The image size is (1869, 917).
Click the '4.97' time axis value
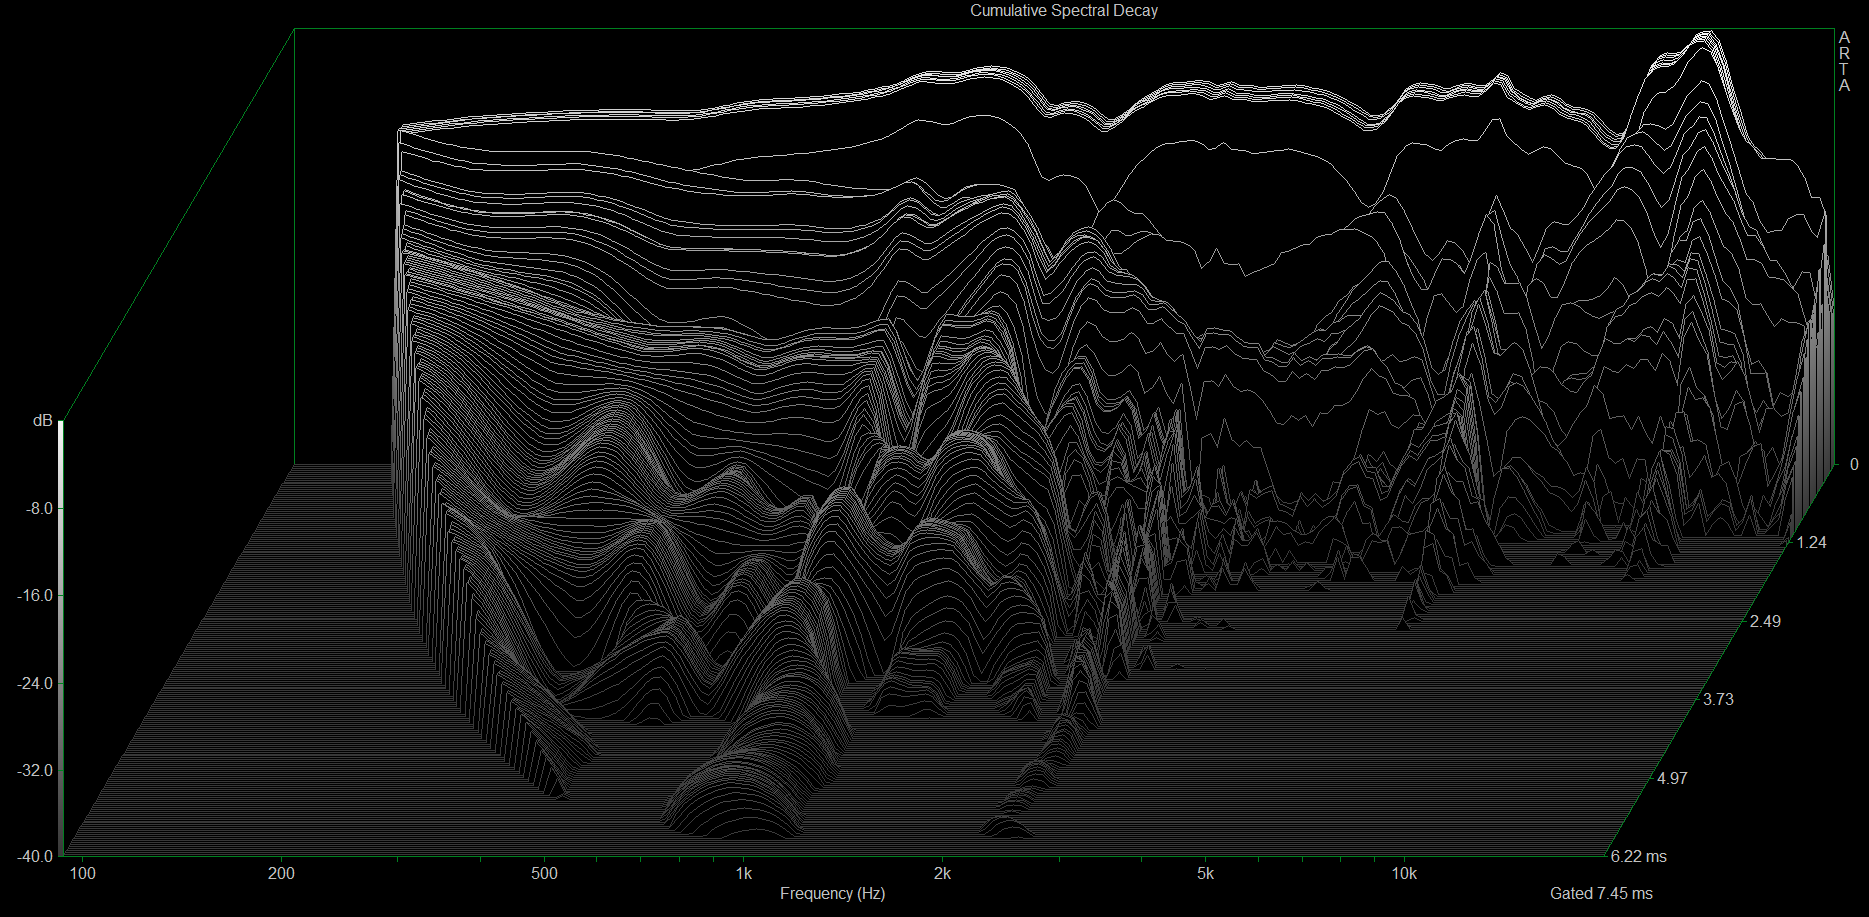click(x=1672, y=778)
